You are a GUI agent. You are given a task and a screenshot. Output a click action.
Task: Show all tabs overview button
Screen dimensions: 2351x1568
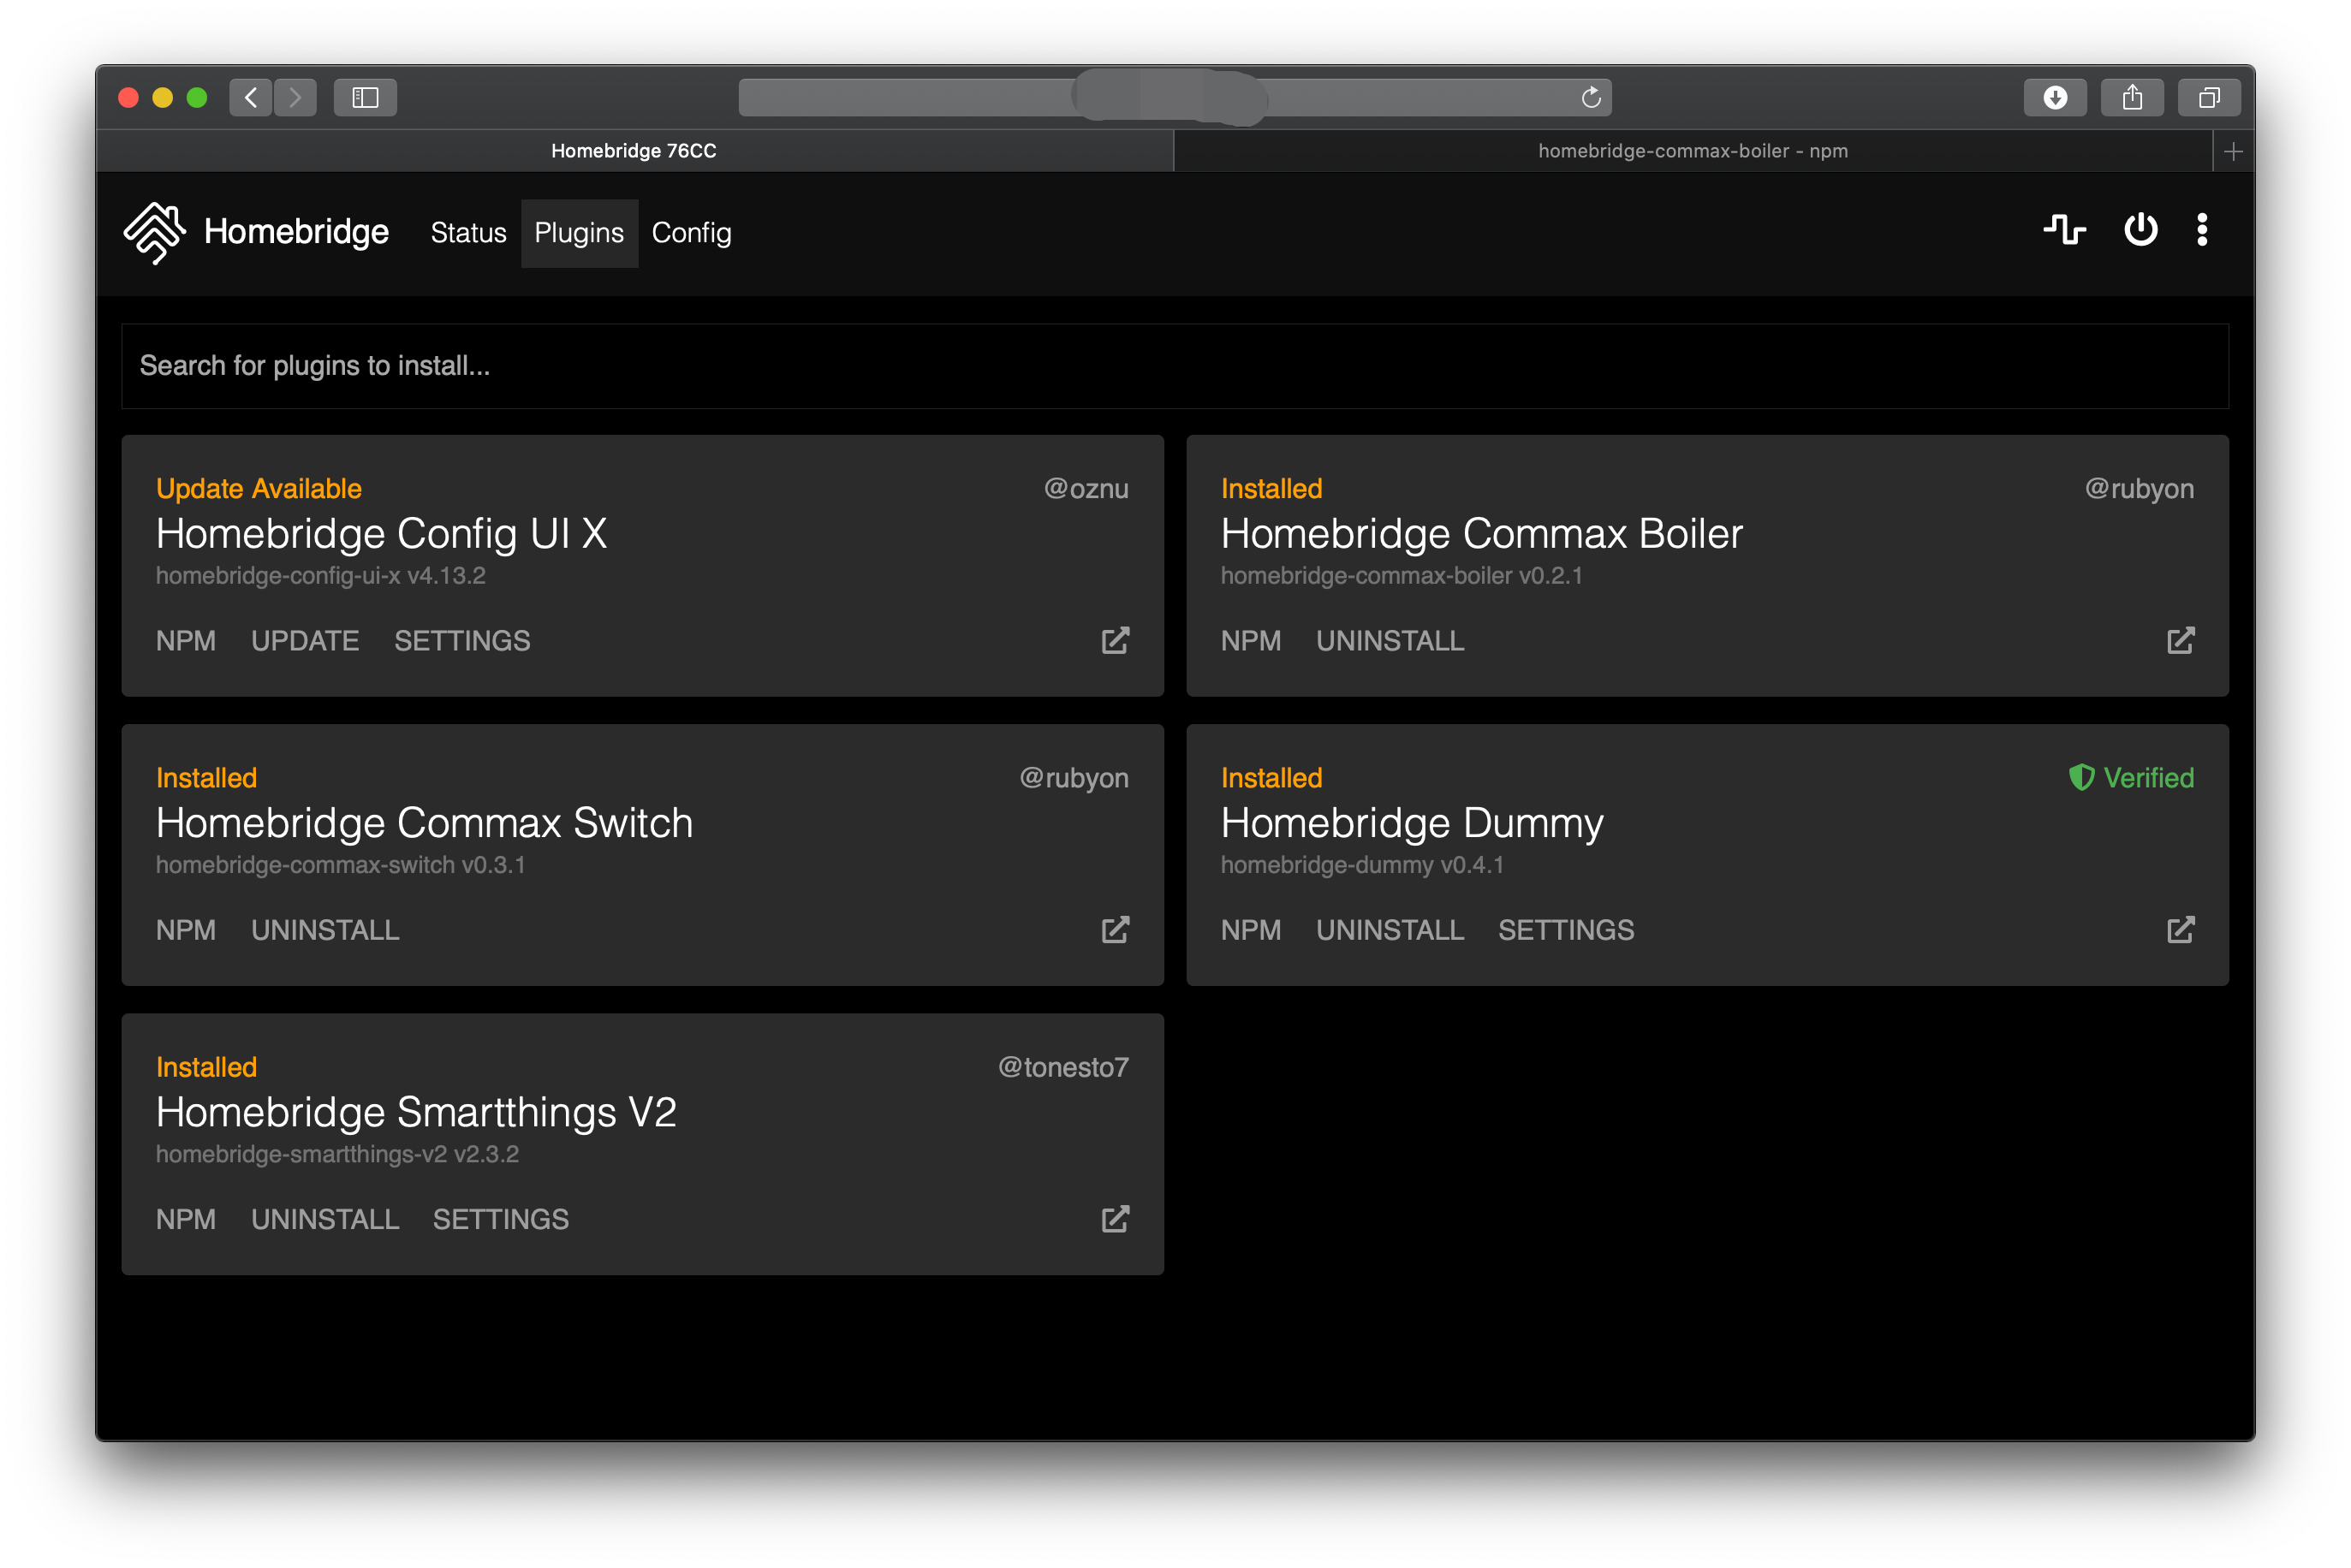click(x=2209, y=98)
